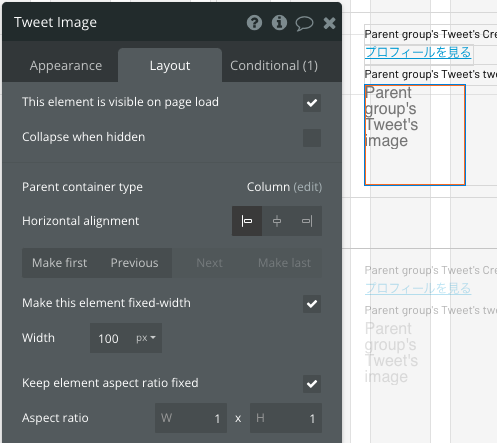Click the Previous order button
The image size is (497, 443).
pos(135,263)
